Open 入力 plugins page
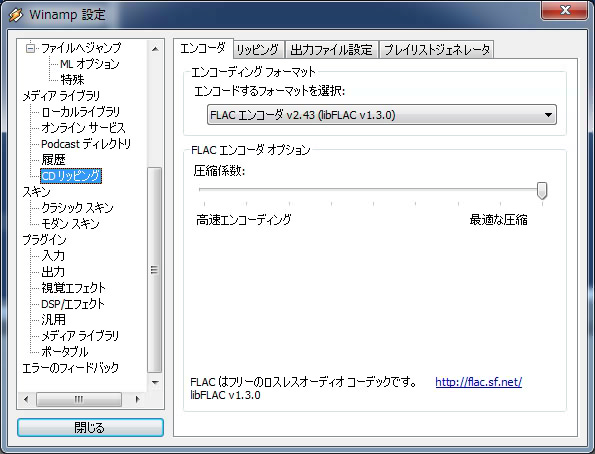 point(53,255)
